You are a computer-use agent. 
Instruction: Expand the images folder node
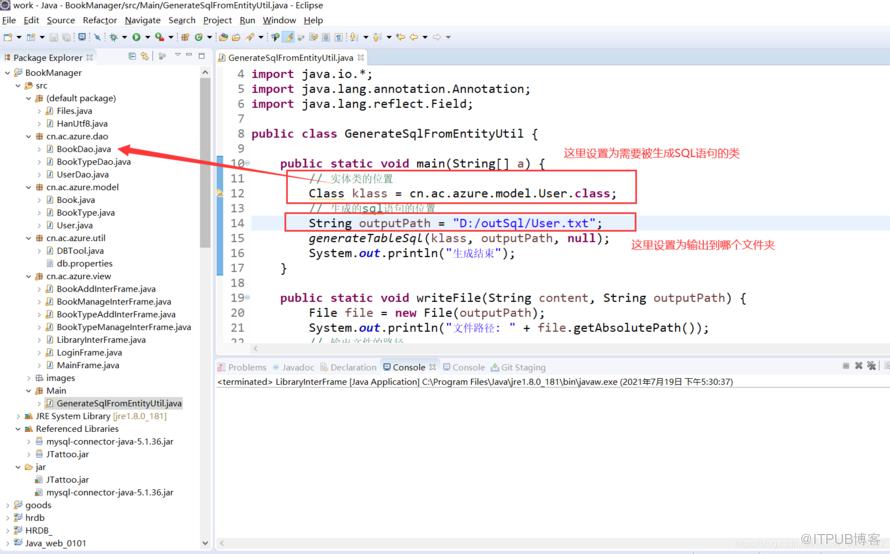28,378
